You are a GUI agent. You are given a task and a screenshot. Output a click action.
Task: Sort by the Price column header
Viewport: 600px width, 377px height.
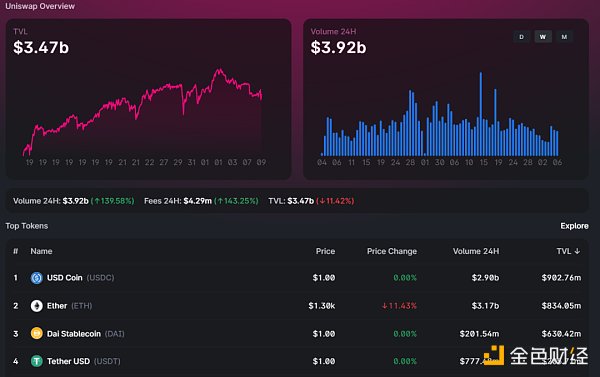tap(325, 251)
